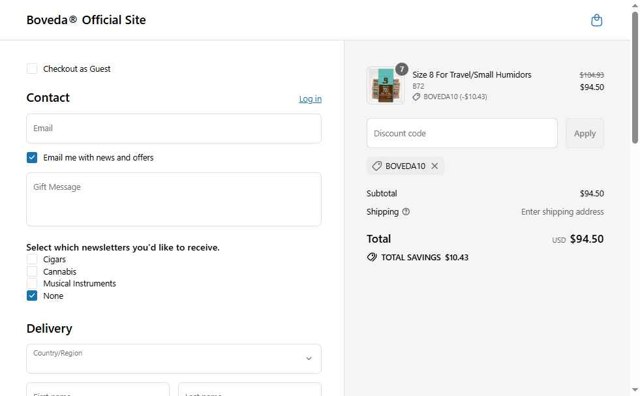
Task: Click the Delivery section heading
Action: tap(49, 329)
